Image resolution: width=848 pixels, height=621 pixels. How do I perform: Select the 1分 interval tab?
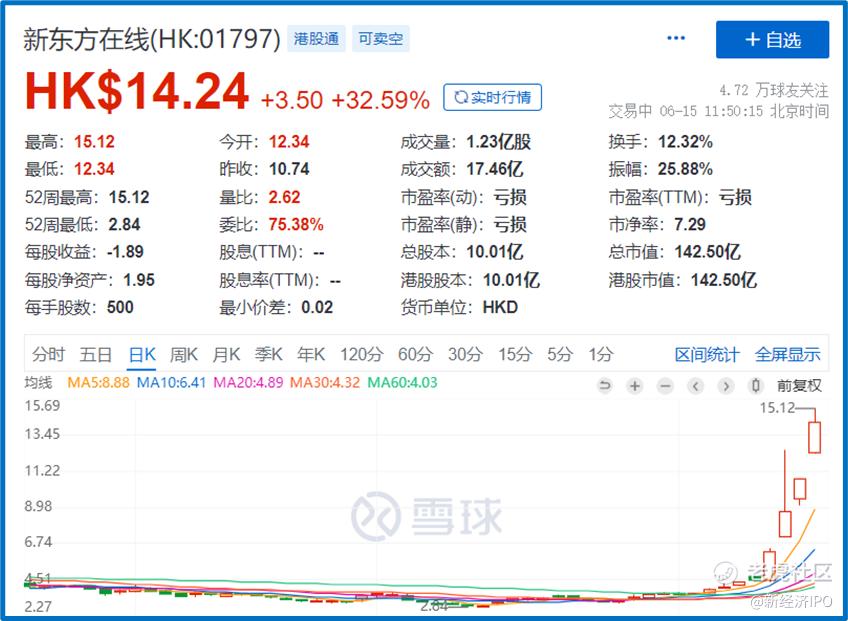(x=601, y=355)
